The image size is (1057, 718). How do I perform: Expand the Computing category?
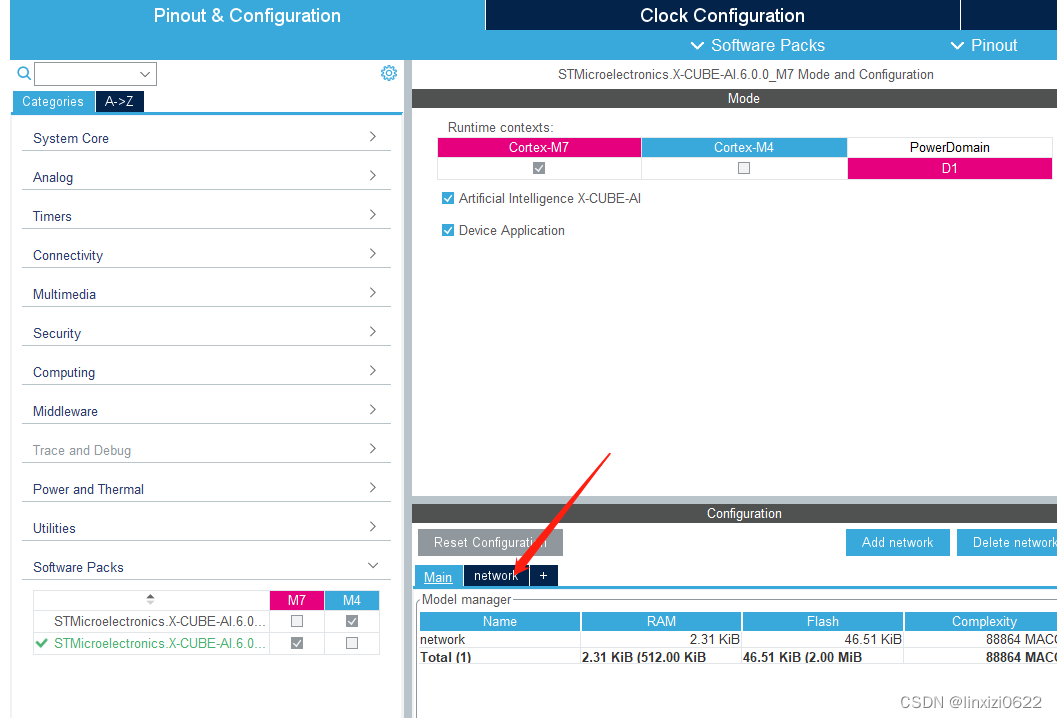206,372
